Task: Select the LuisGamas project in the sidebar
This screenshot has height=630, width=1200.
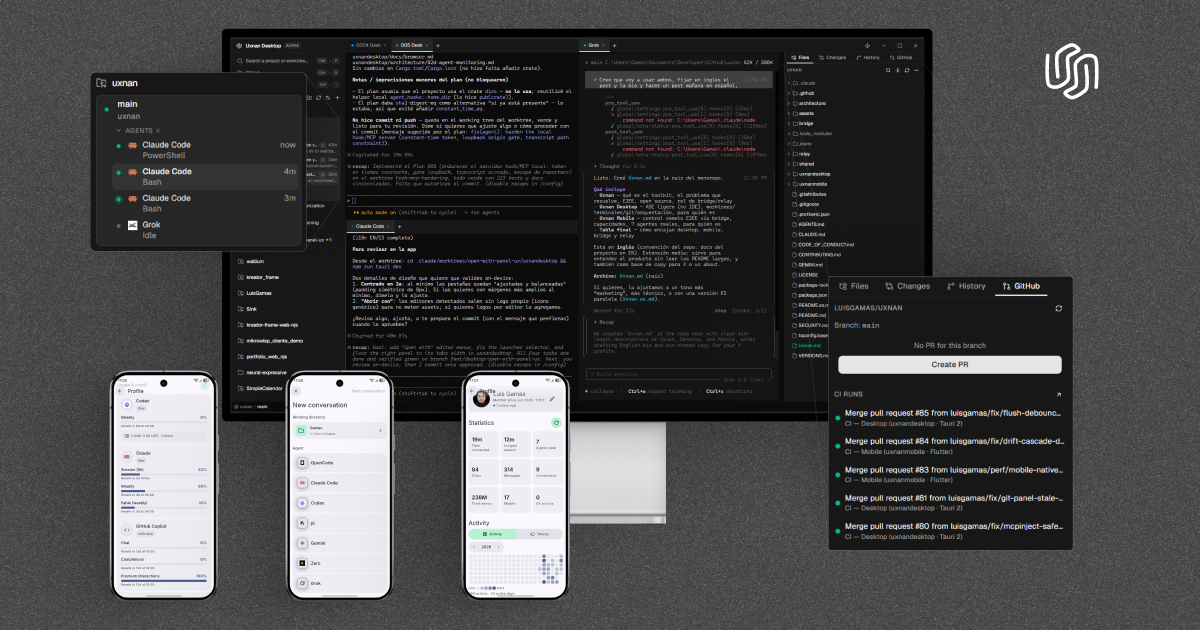Action: [255, 293]
